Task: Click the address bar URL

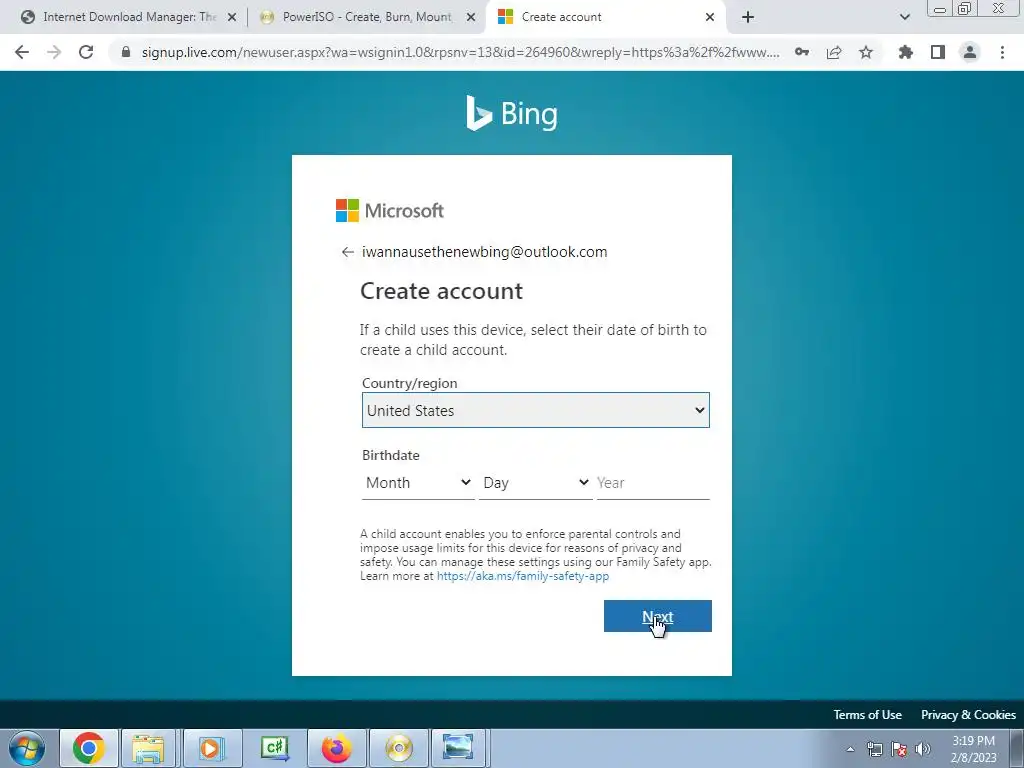Action: [x=460, y=52]
